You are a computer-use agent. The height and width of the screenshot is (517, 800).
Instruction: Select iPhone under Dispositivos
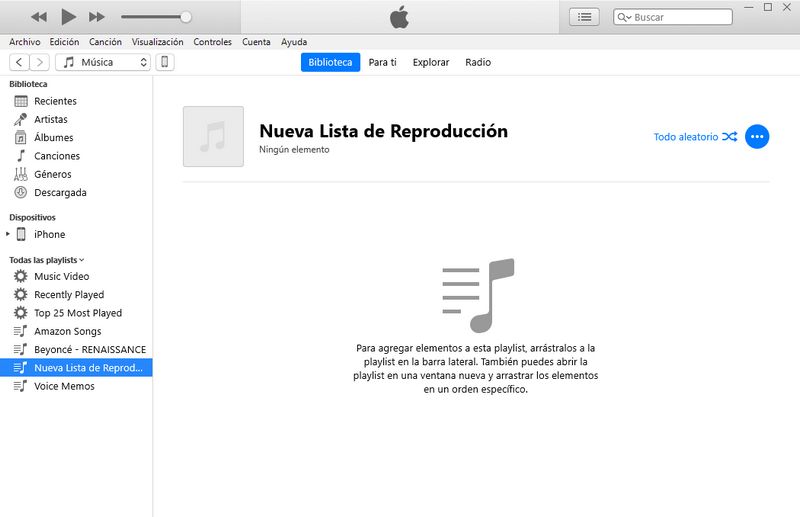click(x=76, y=234)
